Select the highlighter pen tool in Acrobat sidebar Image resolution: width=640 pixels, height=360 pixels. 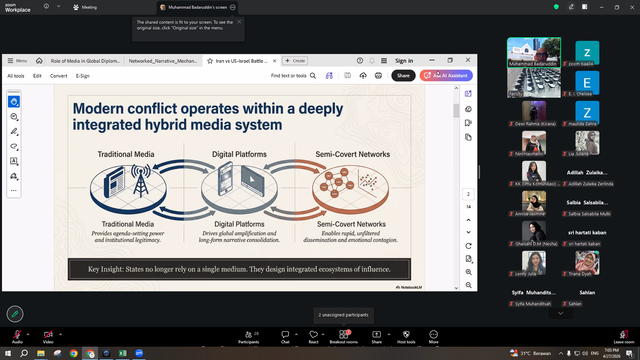[x=14, y=131]
